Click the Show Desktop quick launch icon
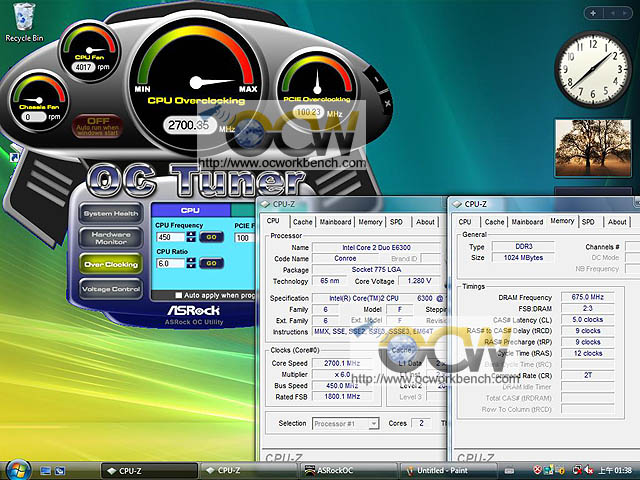 [45, 471]
